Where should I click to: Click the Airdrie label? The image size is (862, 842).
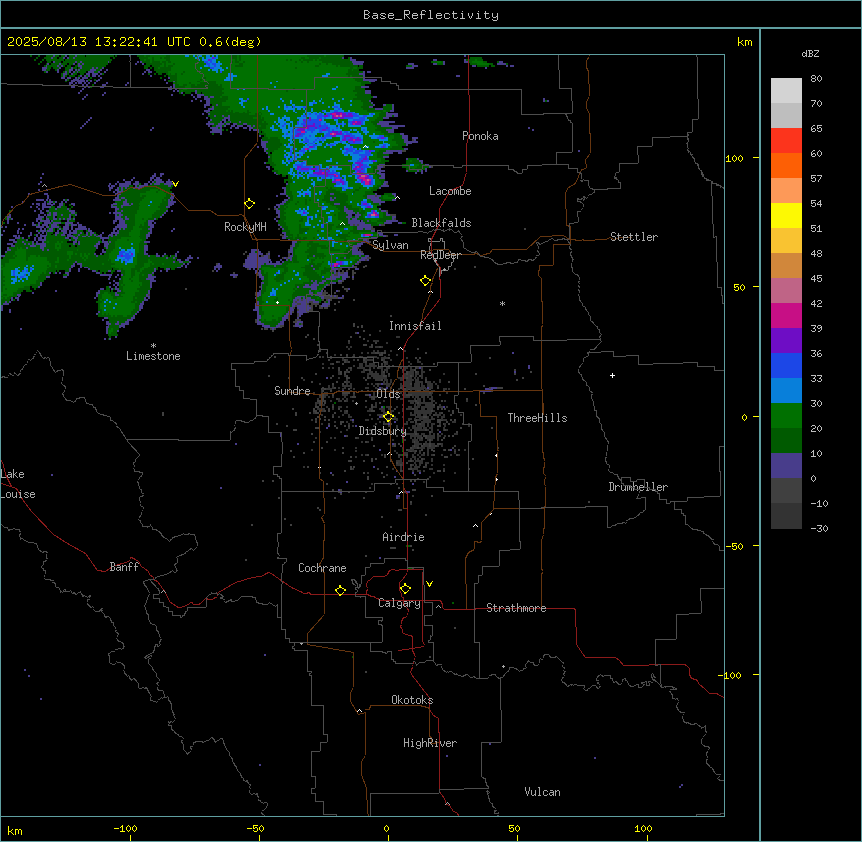(x=403, y=537)
